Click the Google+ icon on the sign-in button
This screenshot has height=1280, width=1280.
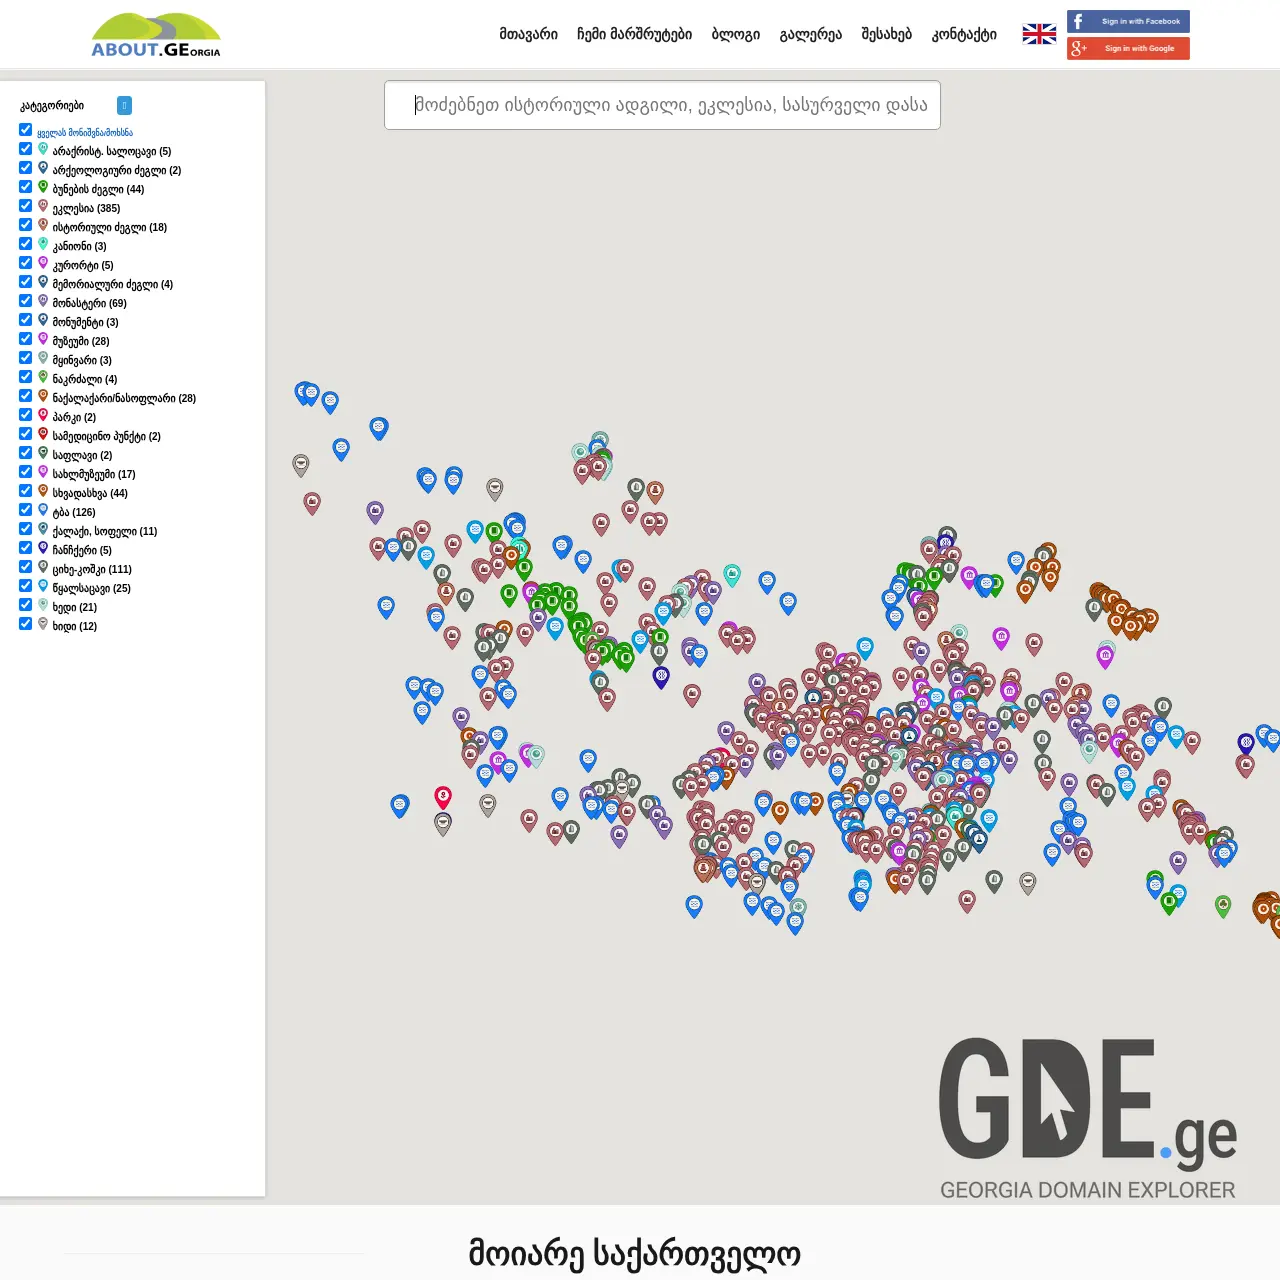(1077, 47)
